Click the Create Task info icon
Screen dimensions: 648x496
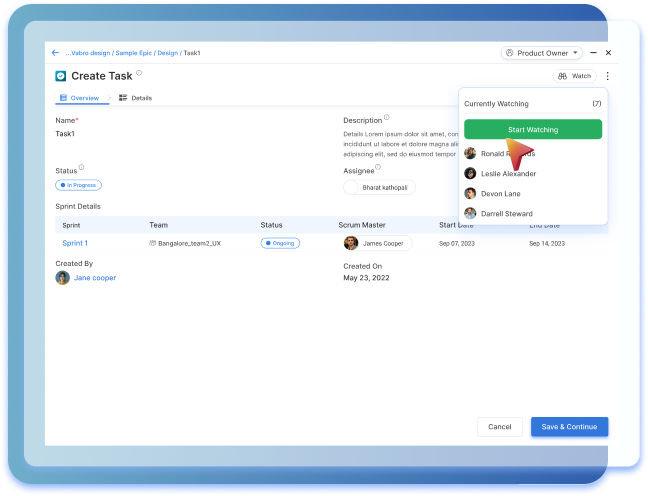[x=139, y=73]
